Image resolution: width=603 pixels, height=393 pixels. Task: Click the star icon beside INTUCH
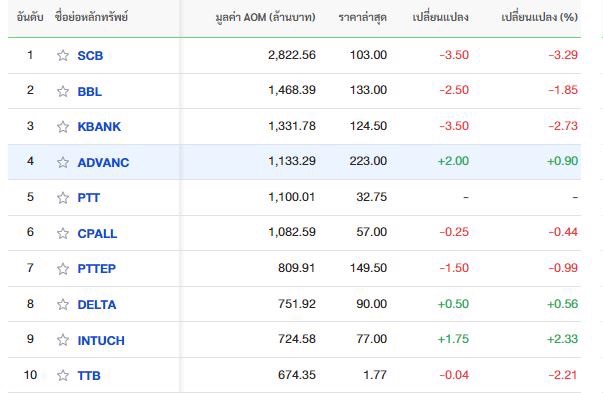(63, 340)
